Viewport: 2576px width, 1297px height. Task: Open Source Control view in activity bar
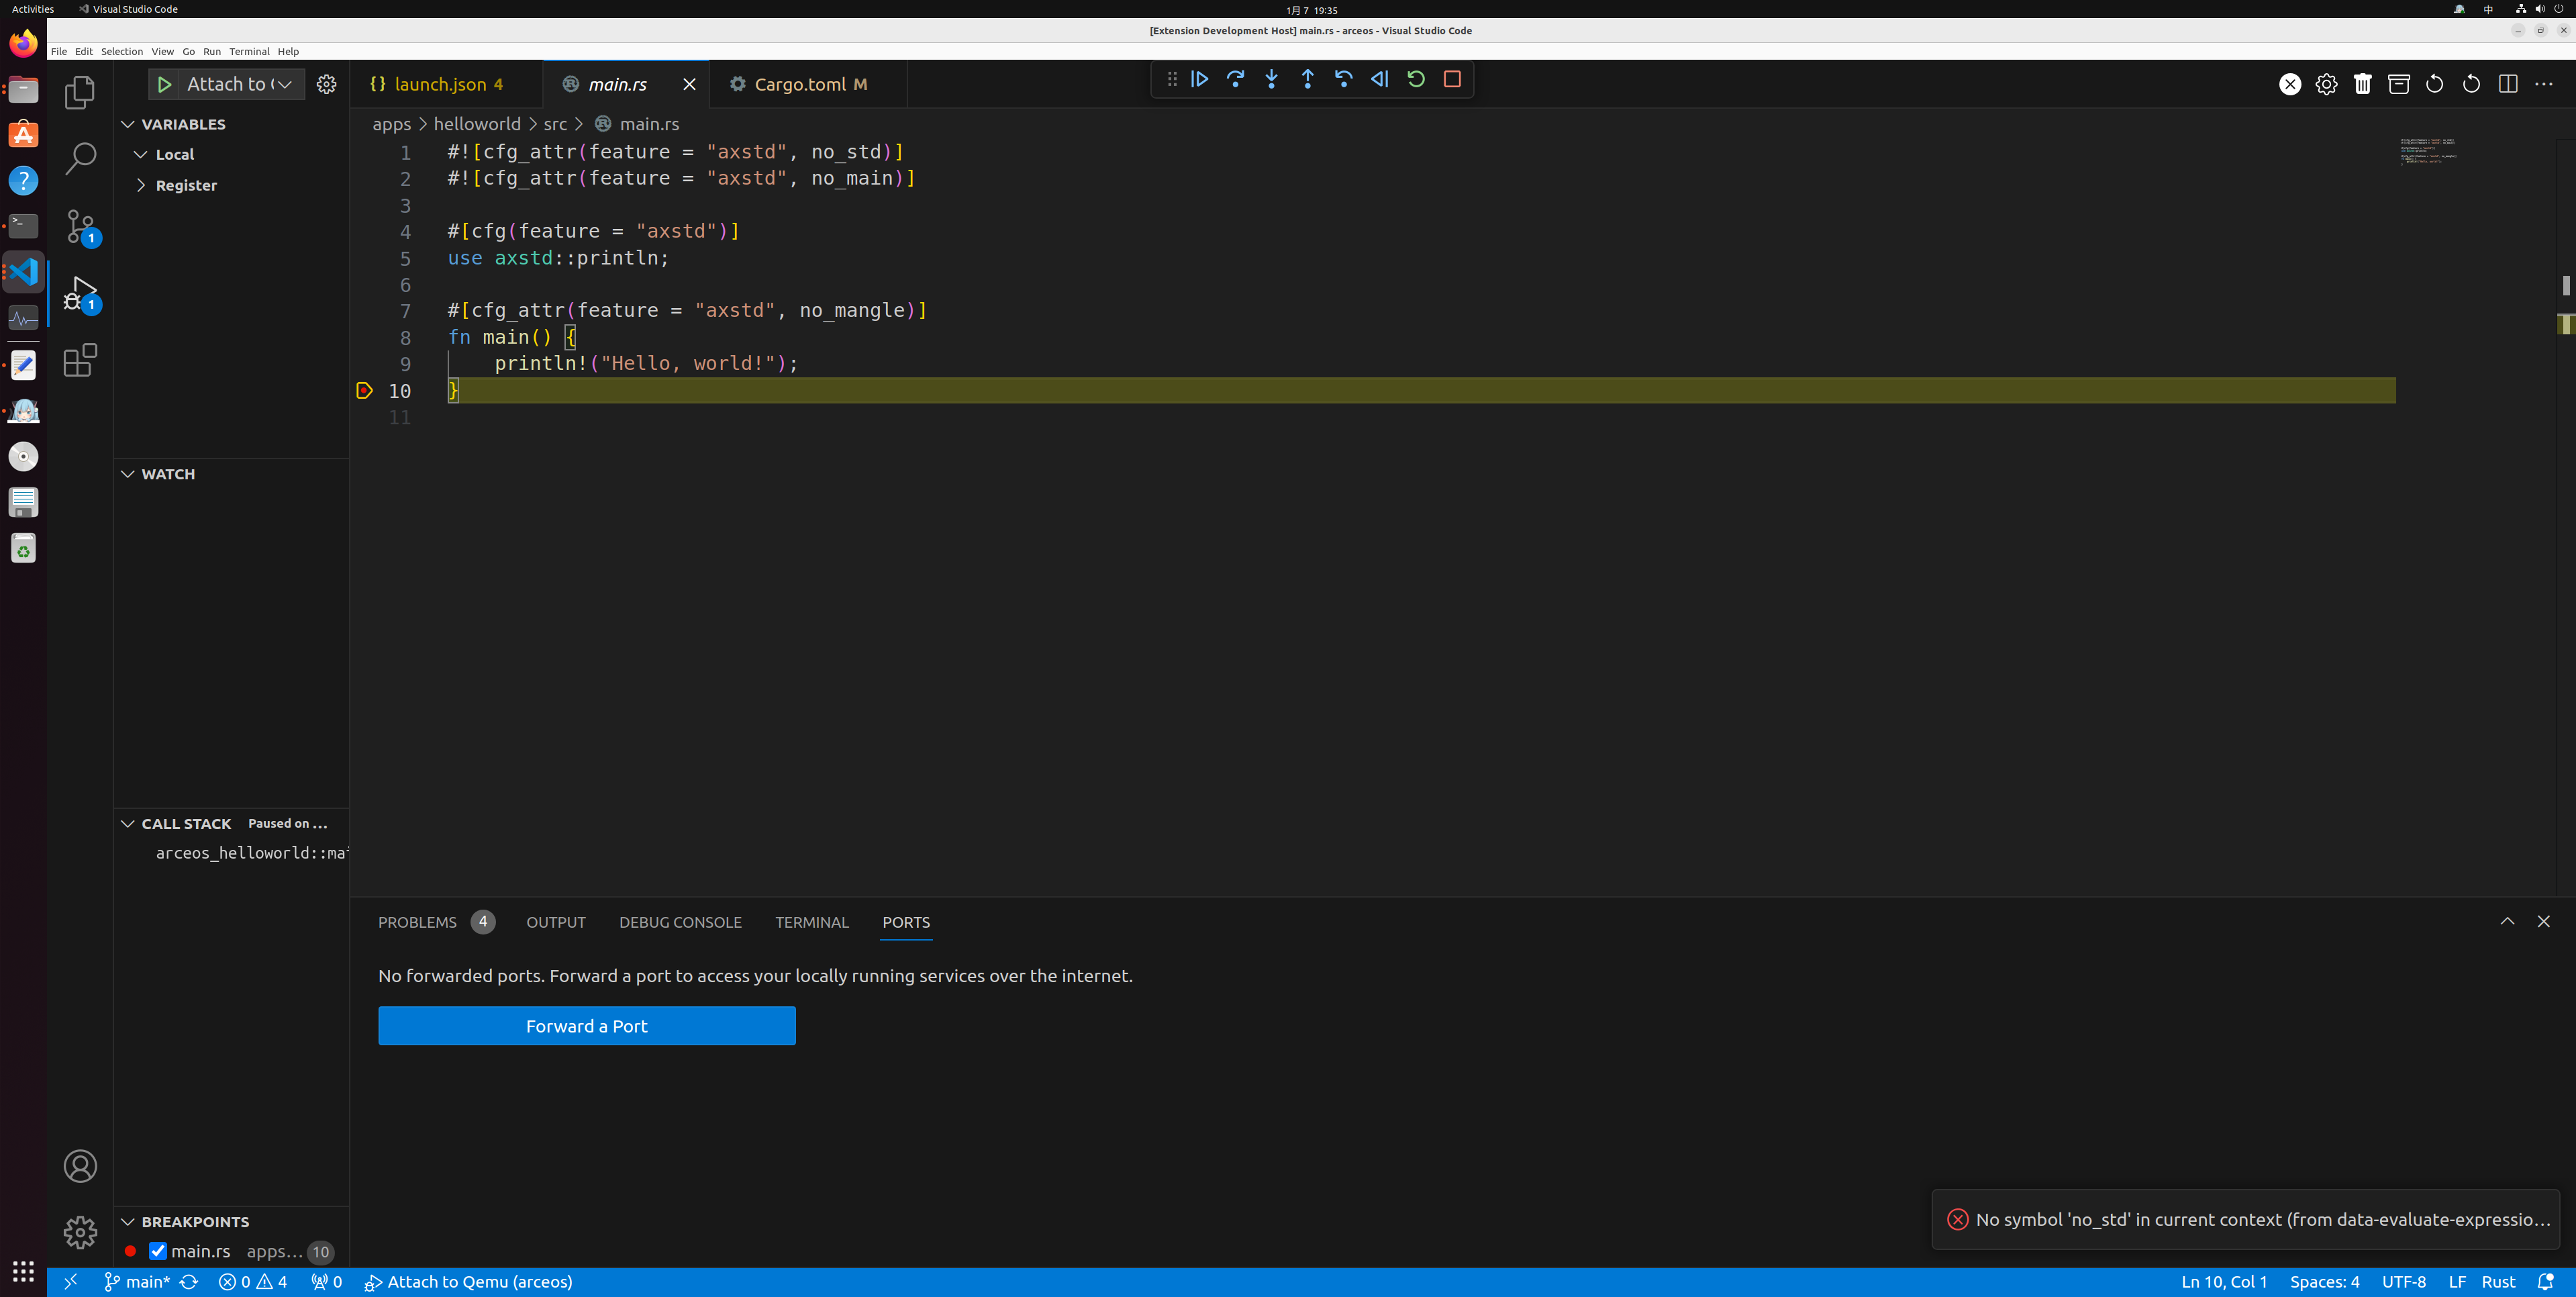pyautogui.click(x=80, y=226)
